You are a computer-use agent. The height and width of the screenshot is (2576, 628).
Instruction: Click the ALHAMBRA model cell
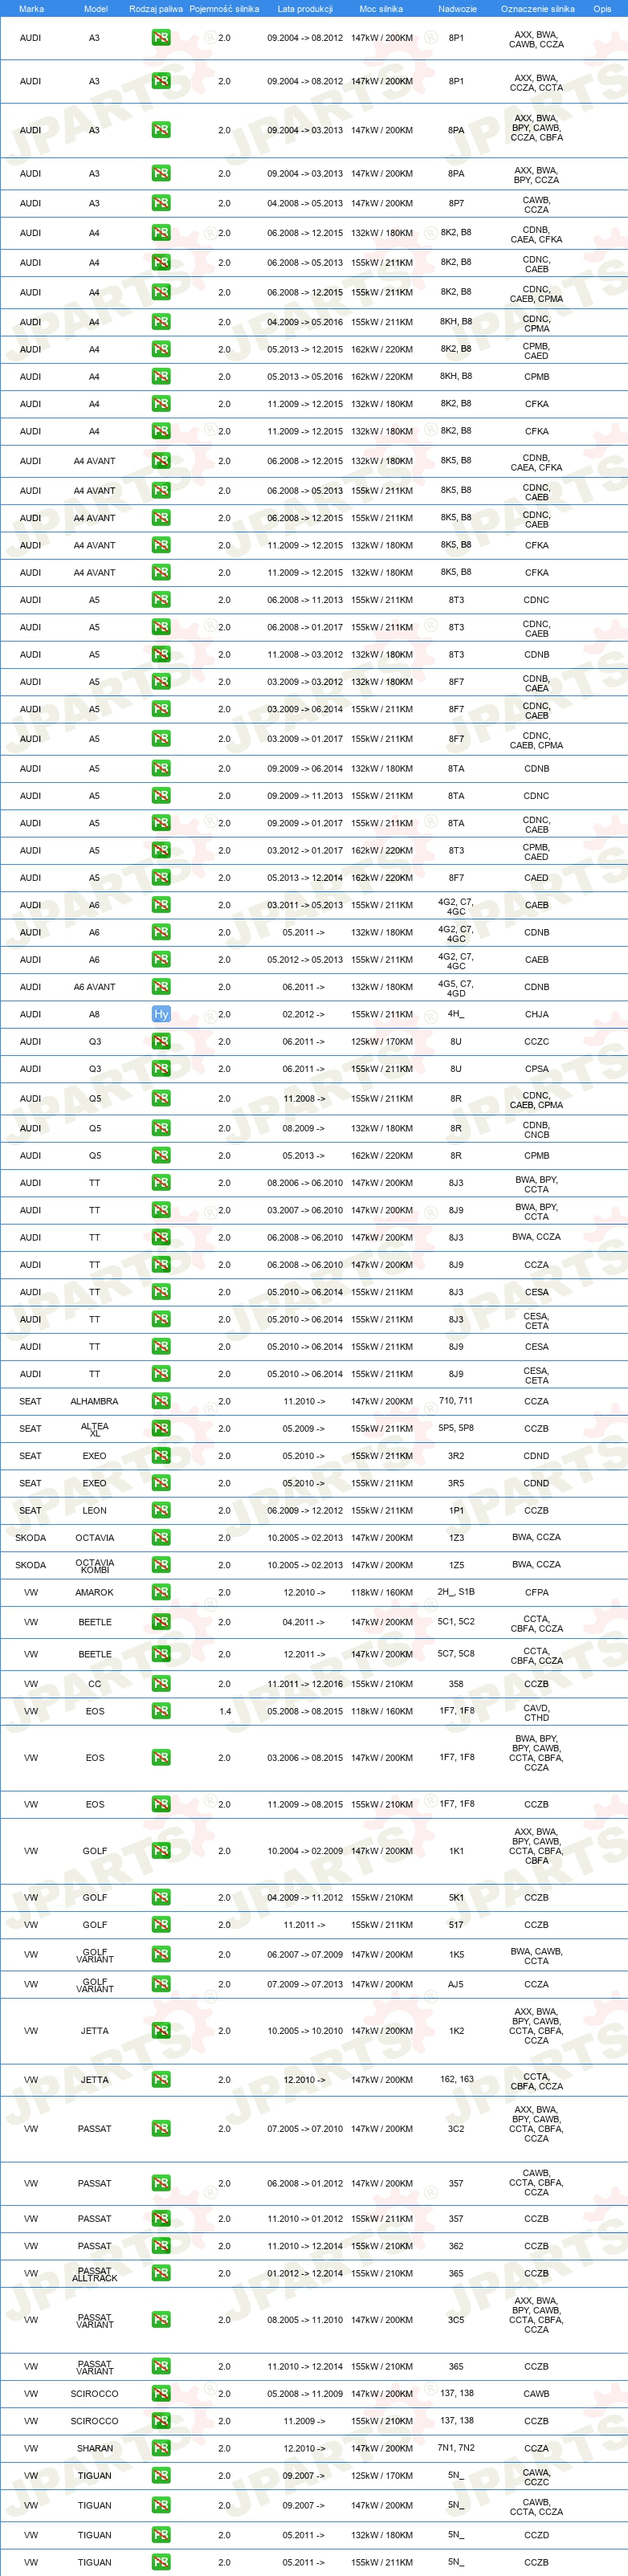pos(94,1401)
